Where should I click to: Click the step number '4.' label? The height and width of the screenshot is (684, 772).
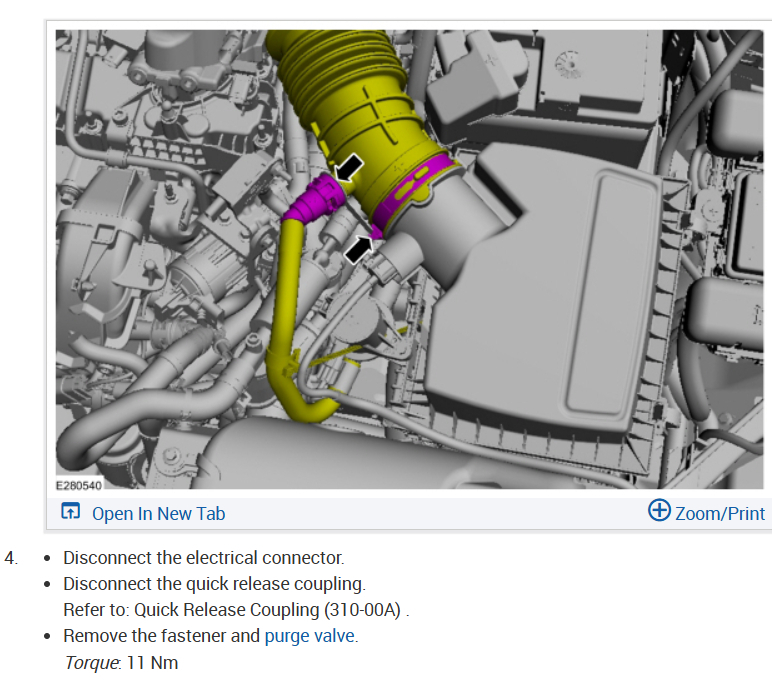coord(11,558)
